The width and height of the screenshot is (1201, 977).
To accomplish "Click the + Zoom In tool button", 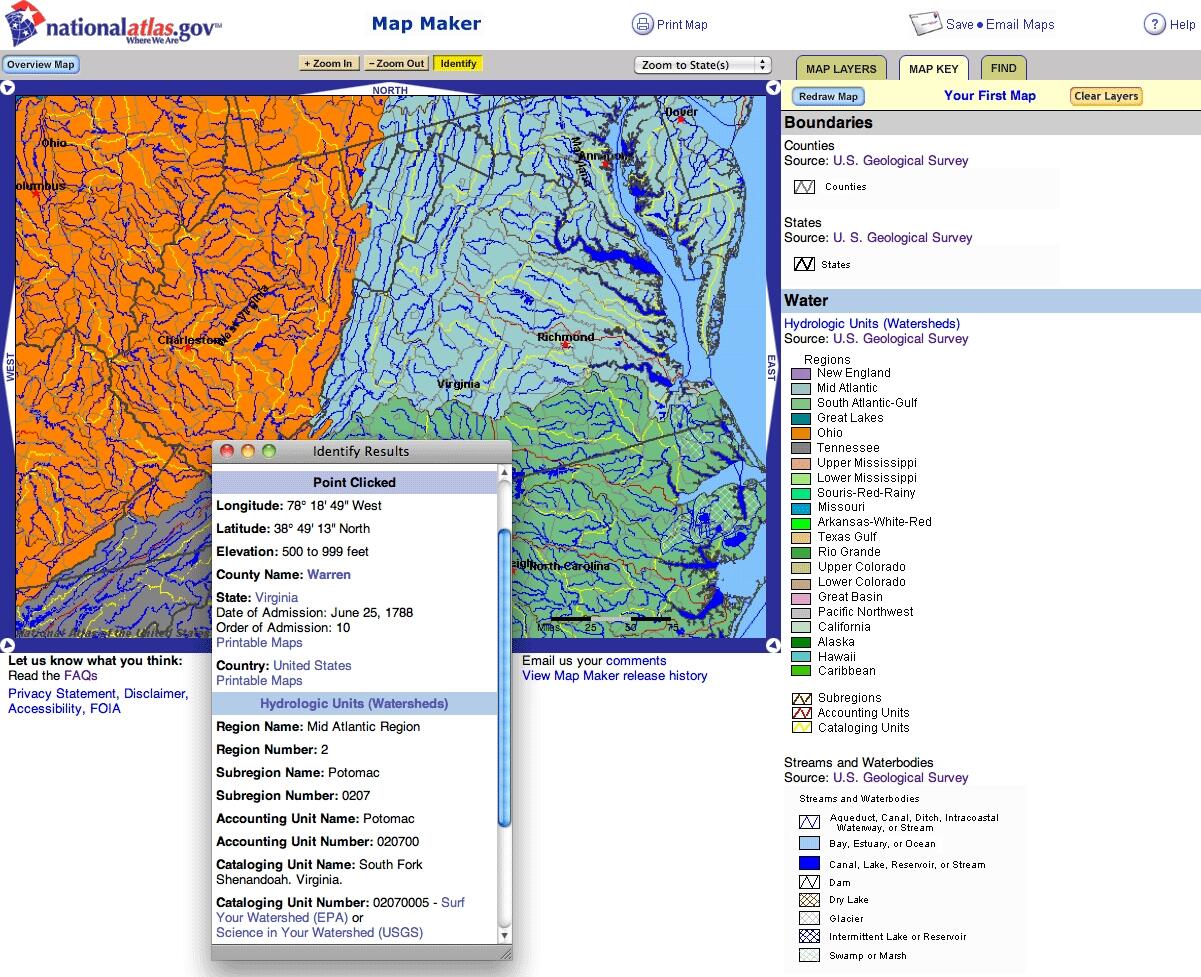I will click(328, 64).
